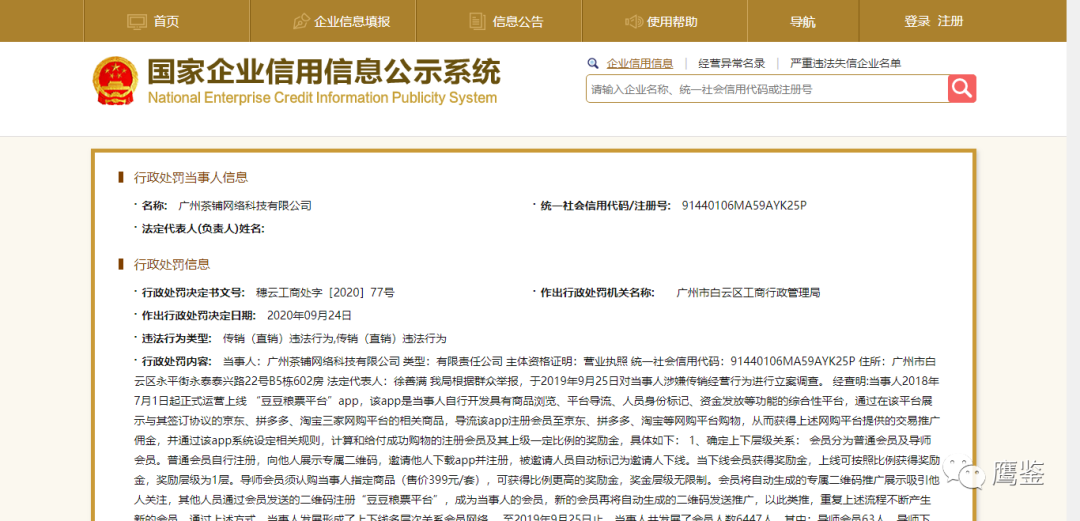Viewport: 1080px width, 521px height.
Task: Click the credit code 91440106MA59AYK25P value
Action: pos(743,206)
